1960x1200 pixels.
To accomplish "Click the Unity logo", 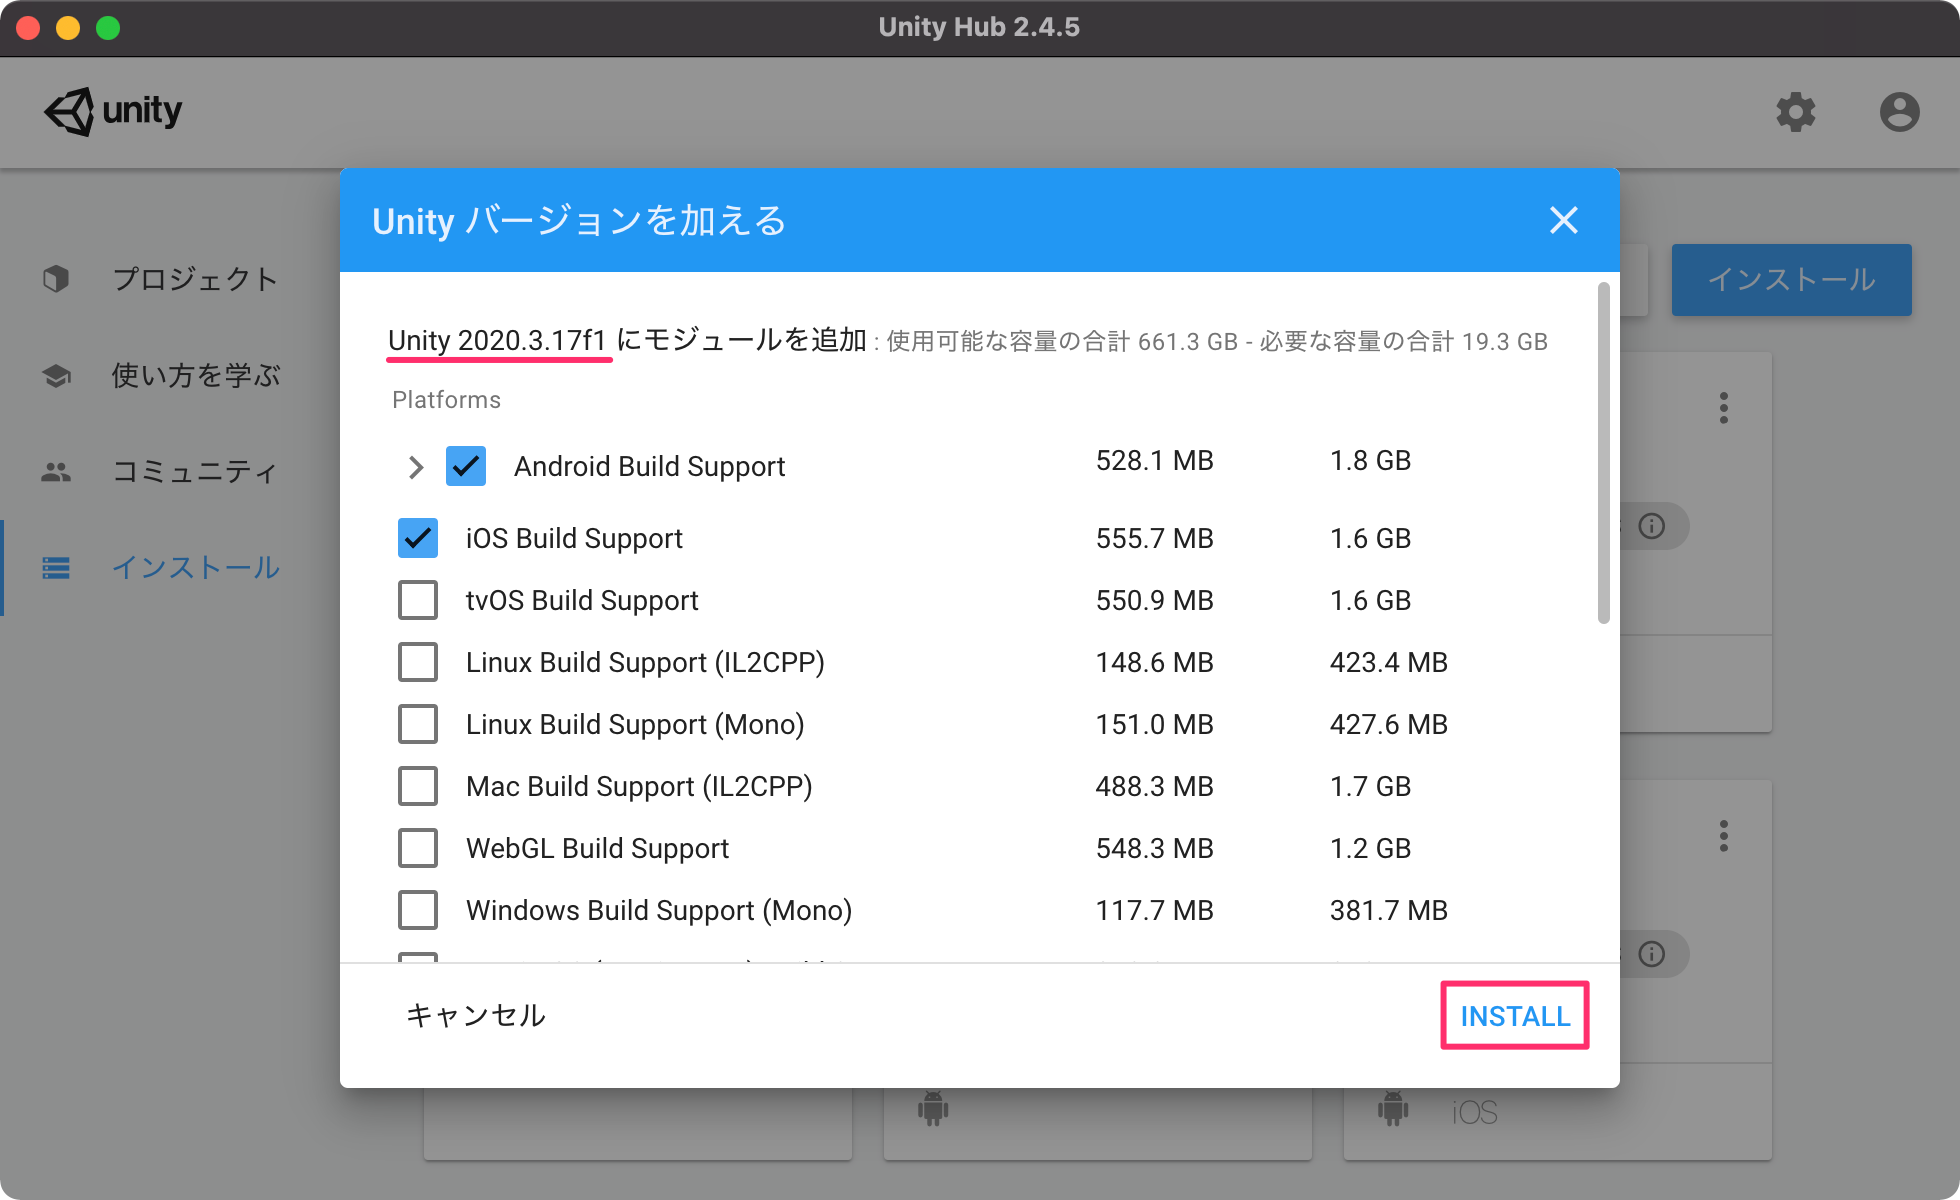I will [x=113, y=111].
